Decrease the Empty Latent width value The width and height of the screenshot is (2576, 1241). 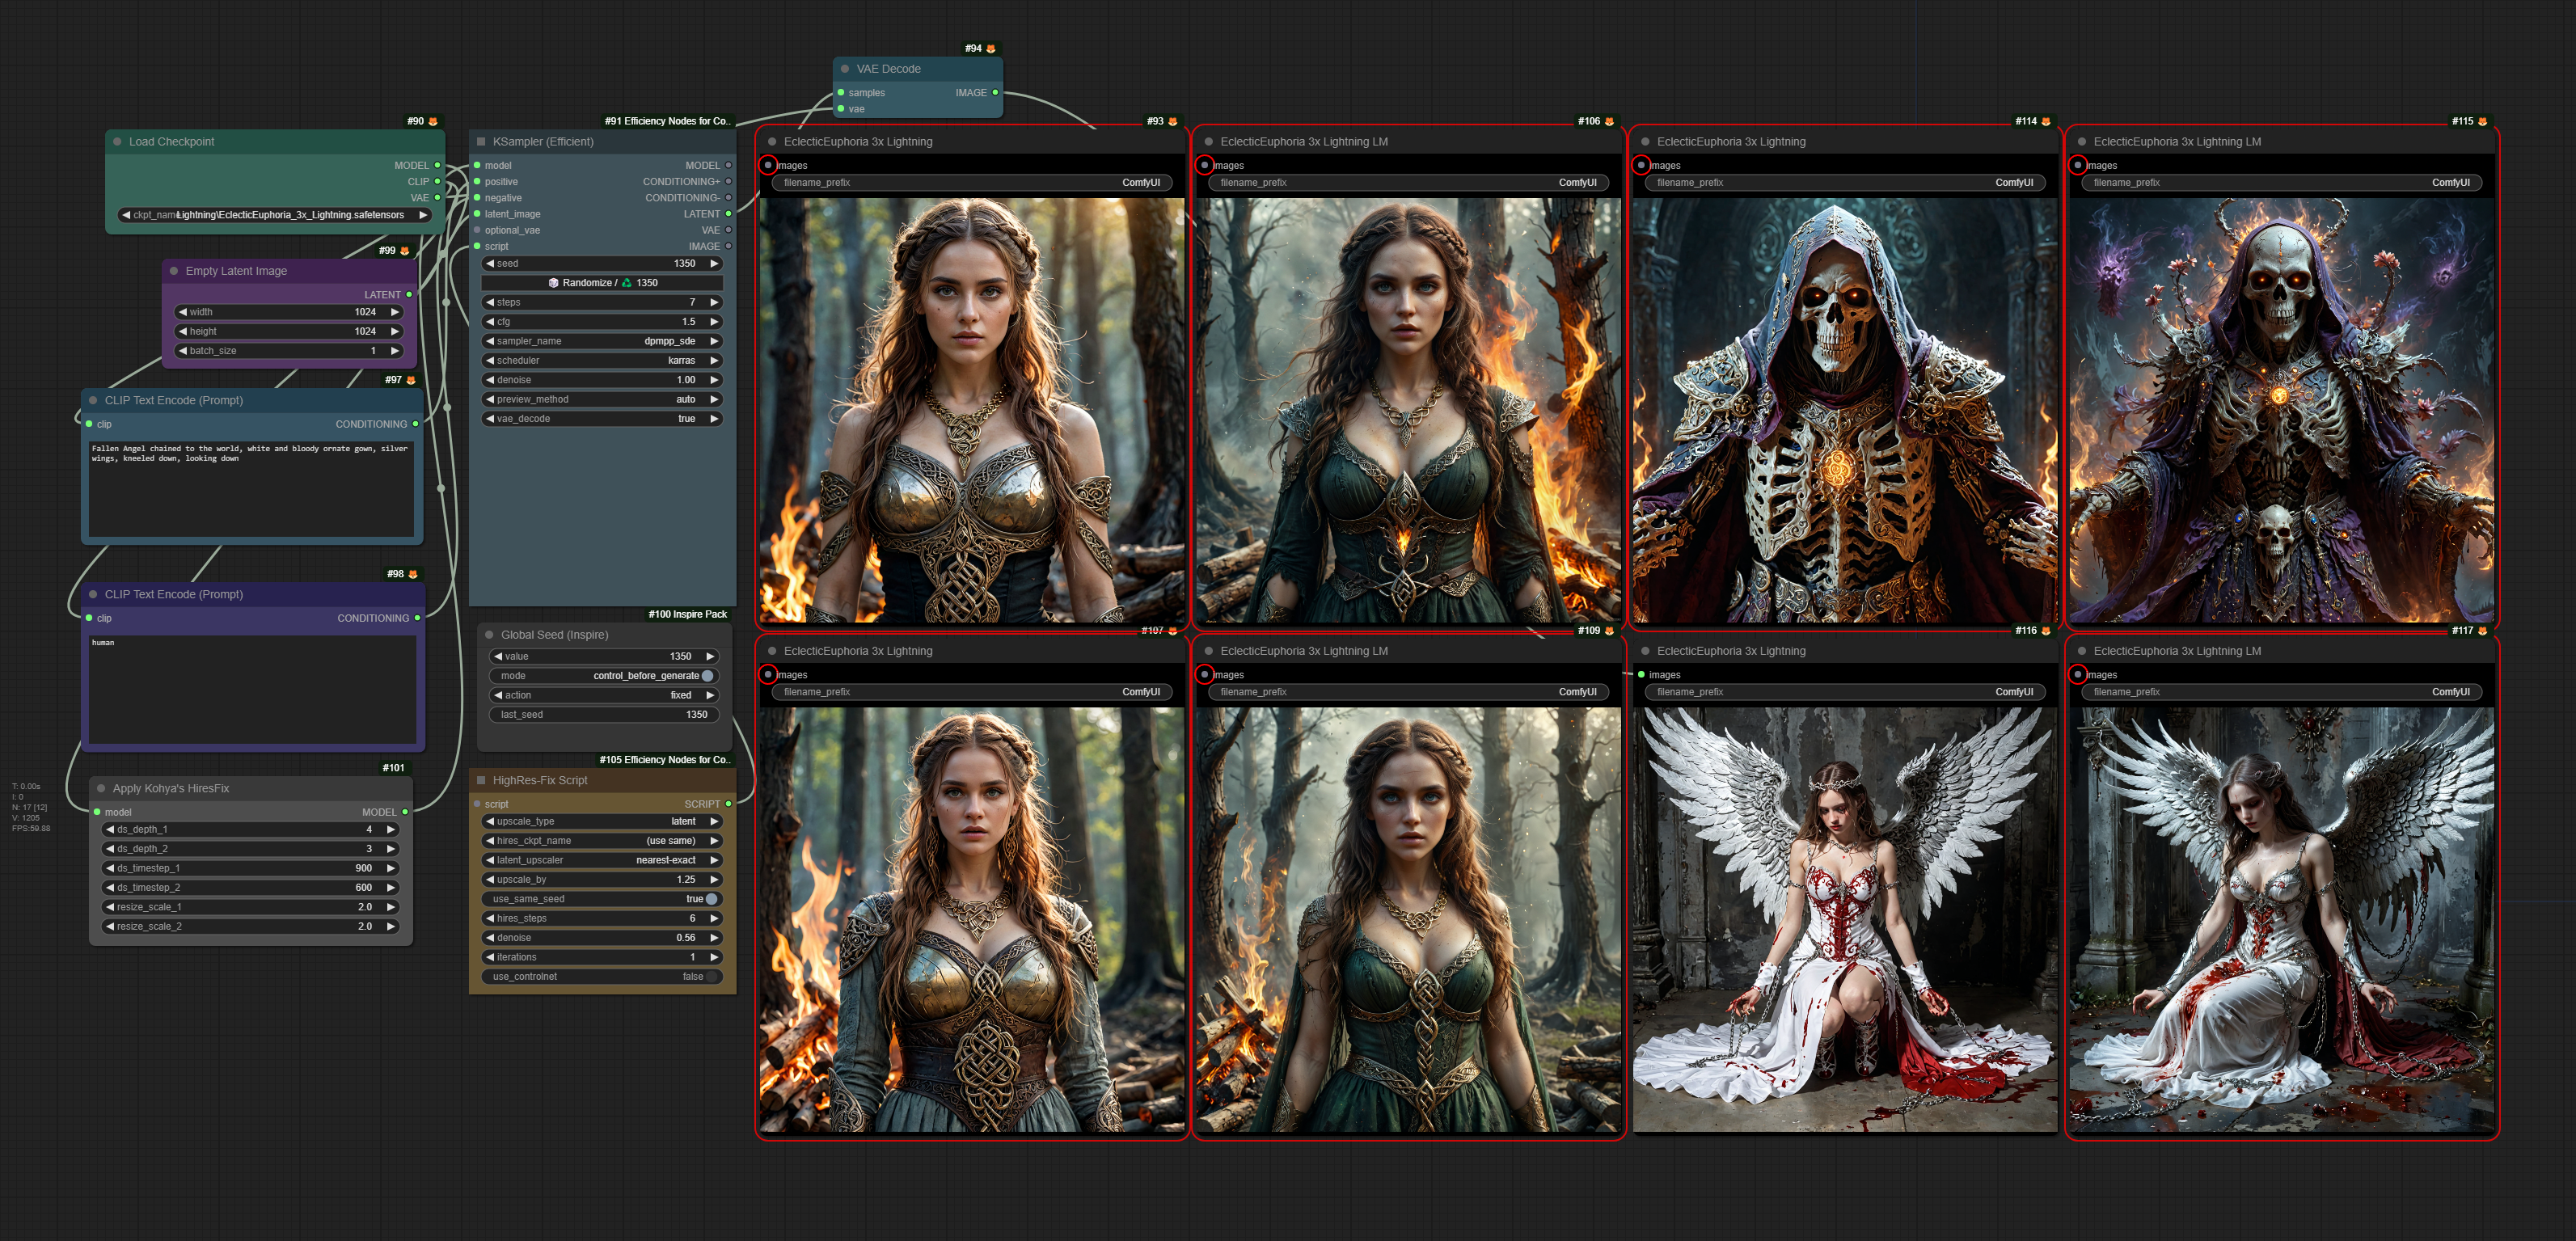coord(183,312)
